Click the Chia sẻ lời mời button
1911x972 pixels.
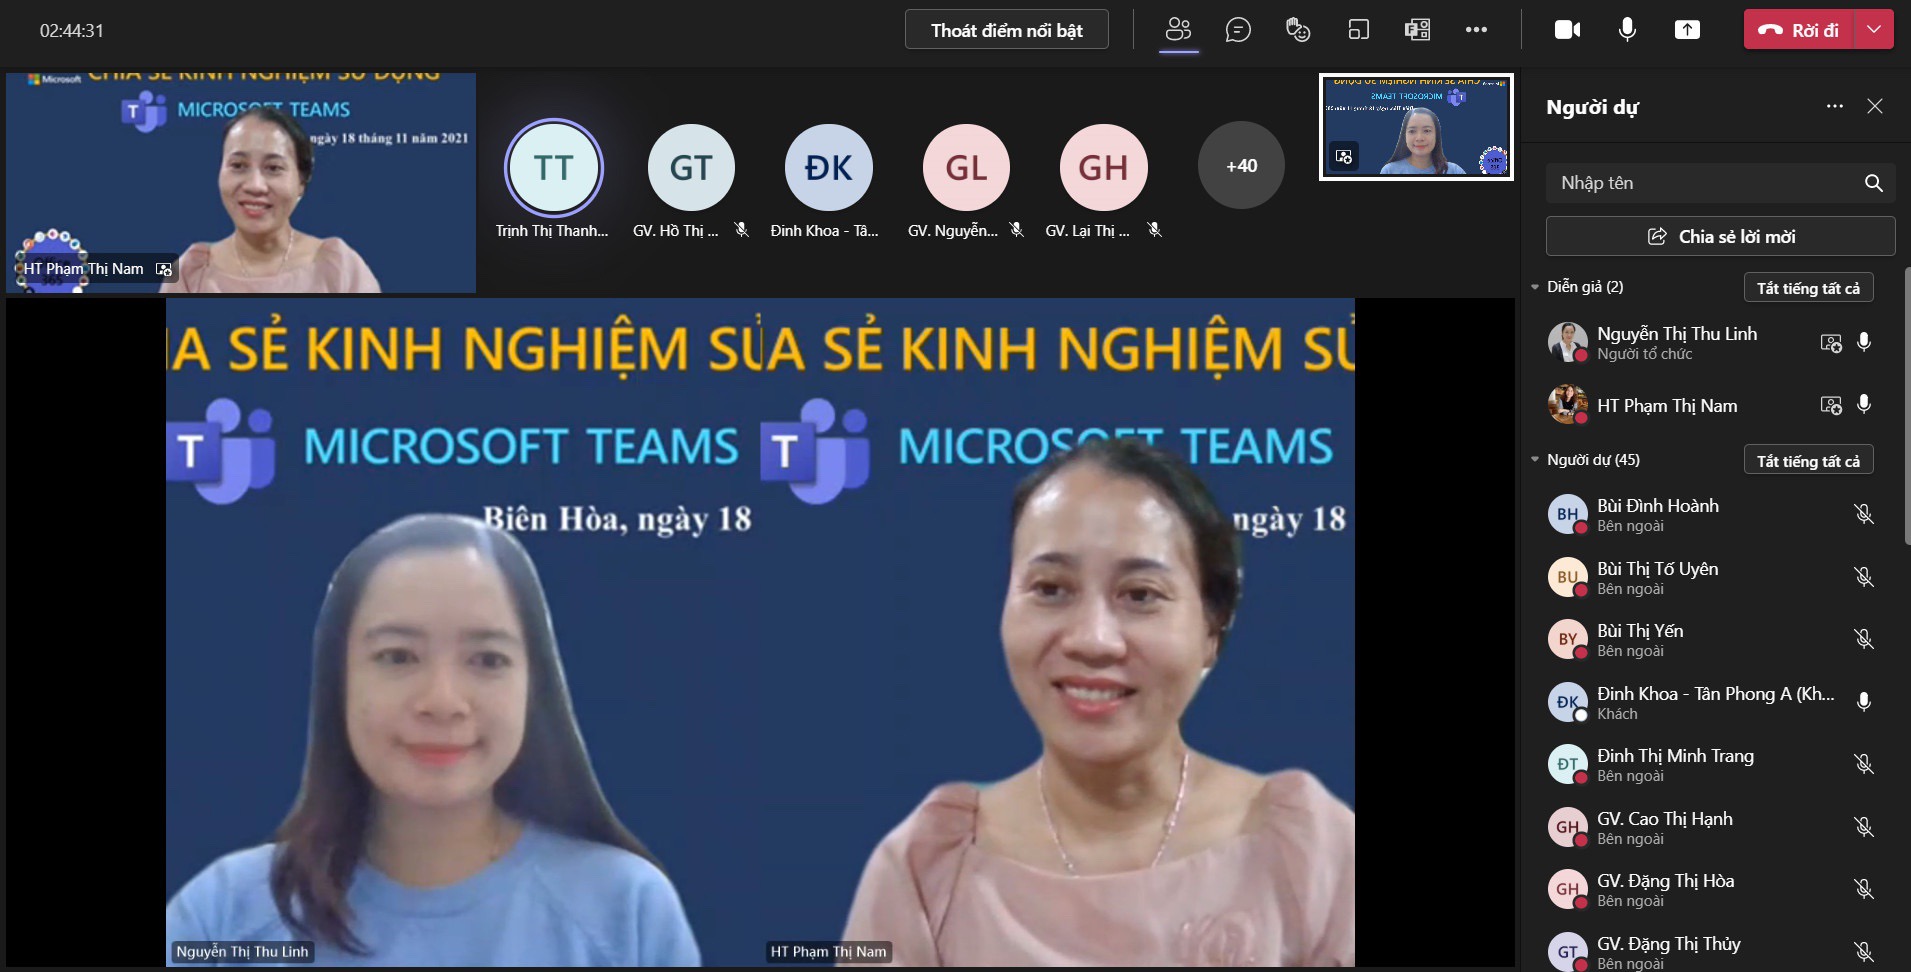tap(1720, 237)
